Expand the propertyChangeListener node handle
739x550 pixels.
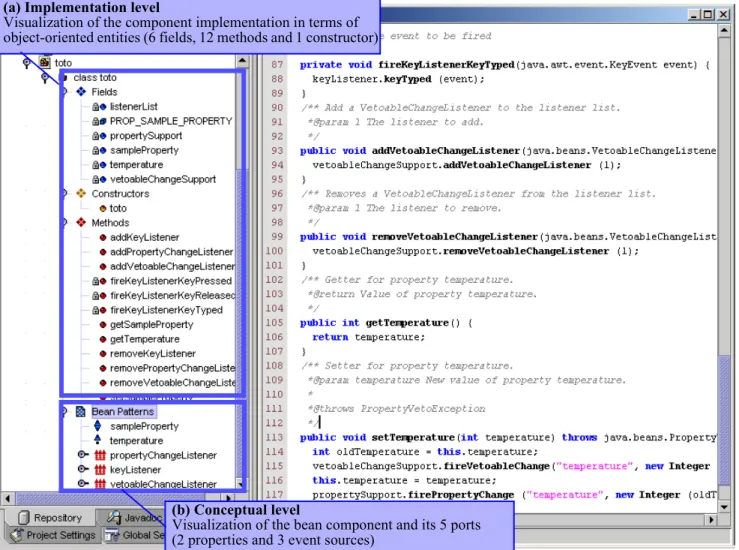(83, 455)
